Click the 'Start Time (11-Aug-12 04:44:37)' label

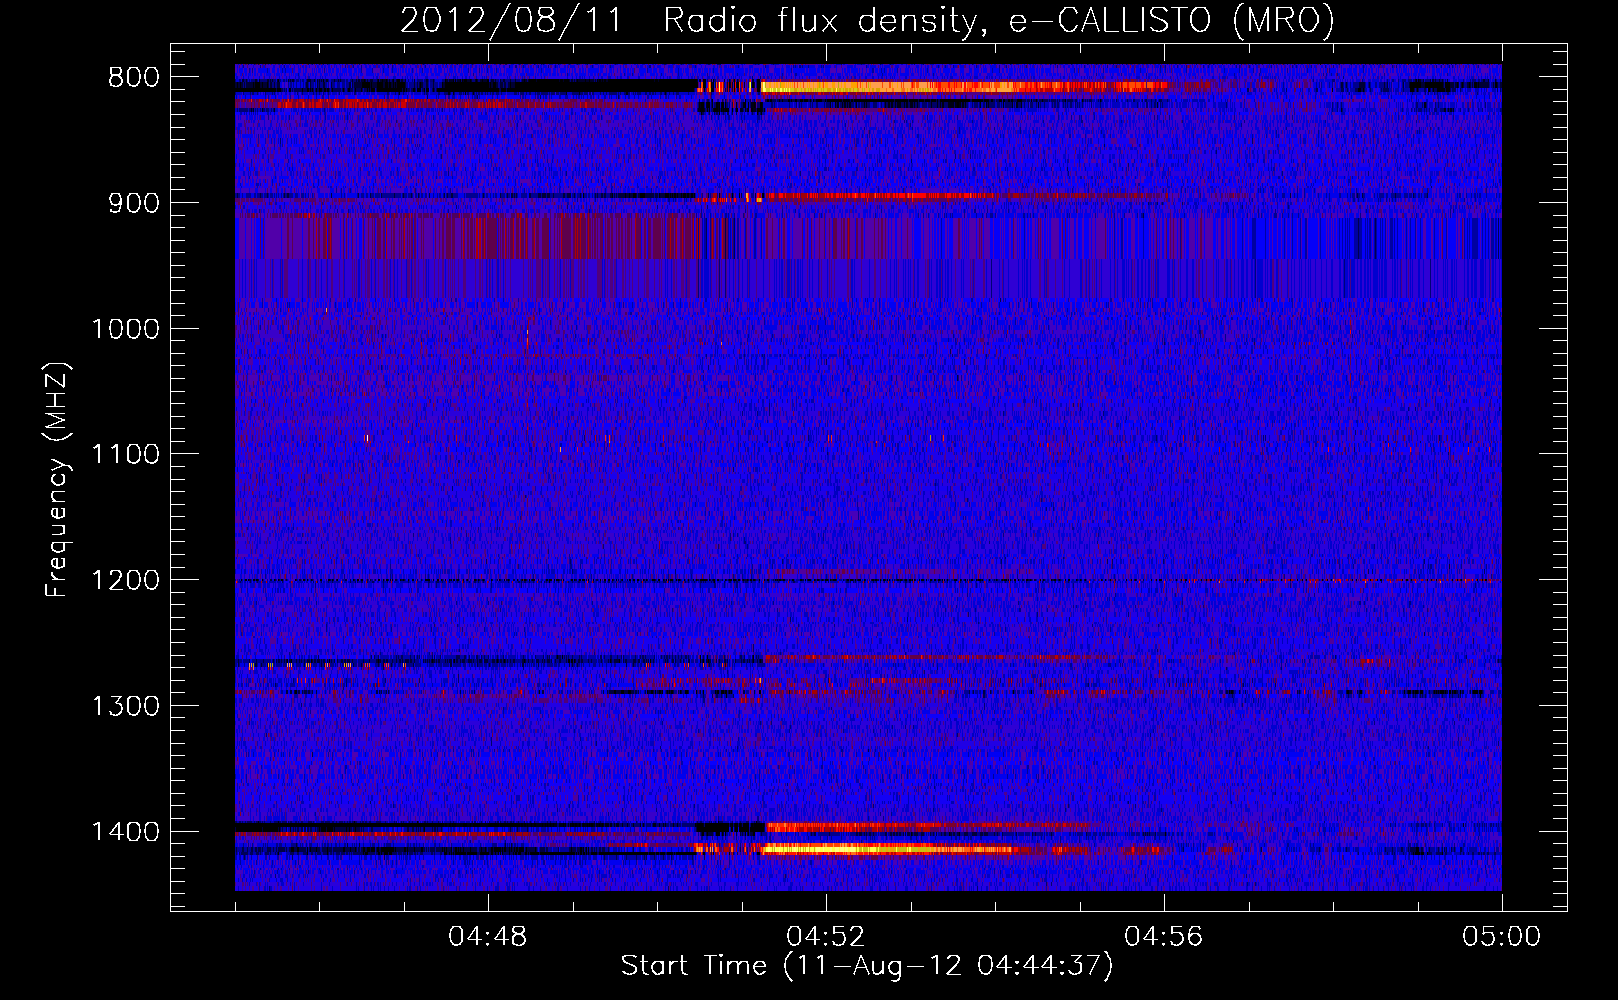tap(867, 966)
